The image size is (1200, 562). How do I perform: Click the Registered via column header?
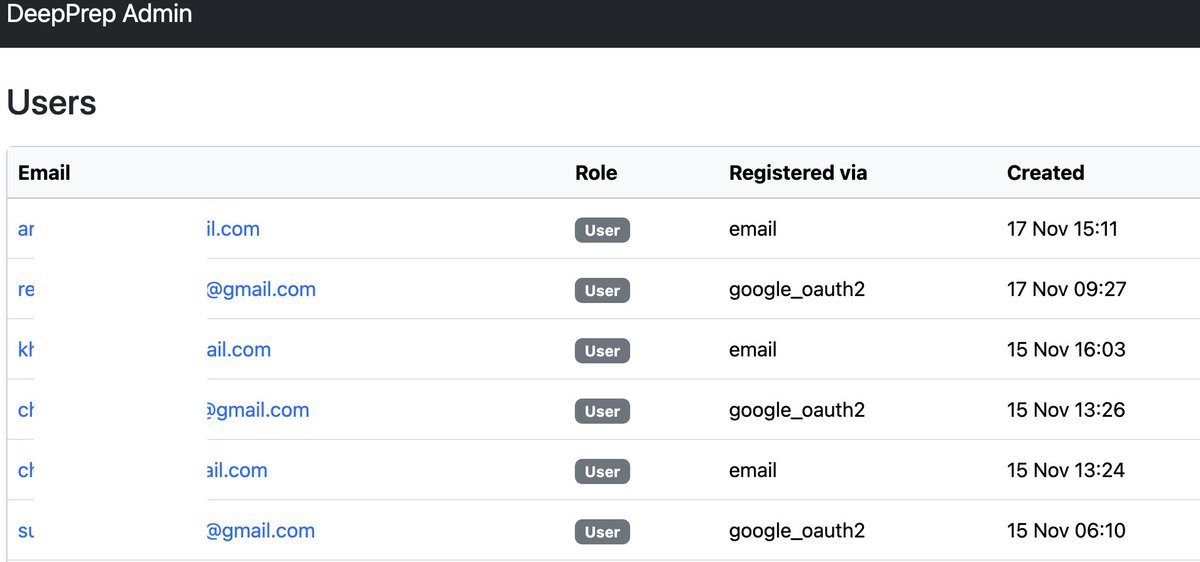[798, 173]
